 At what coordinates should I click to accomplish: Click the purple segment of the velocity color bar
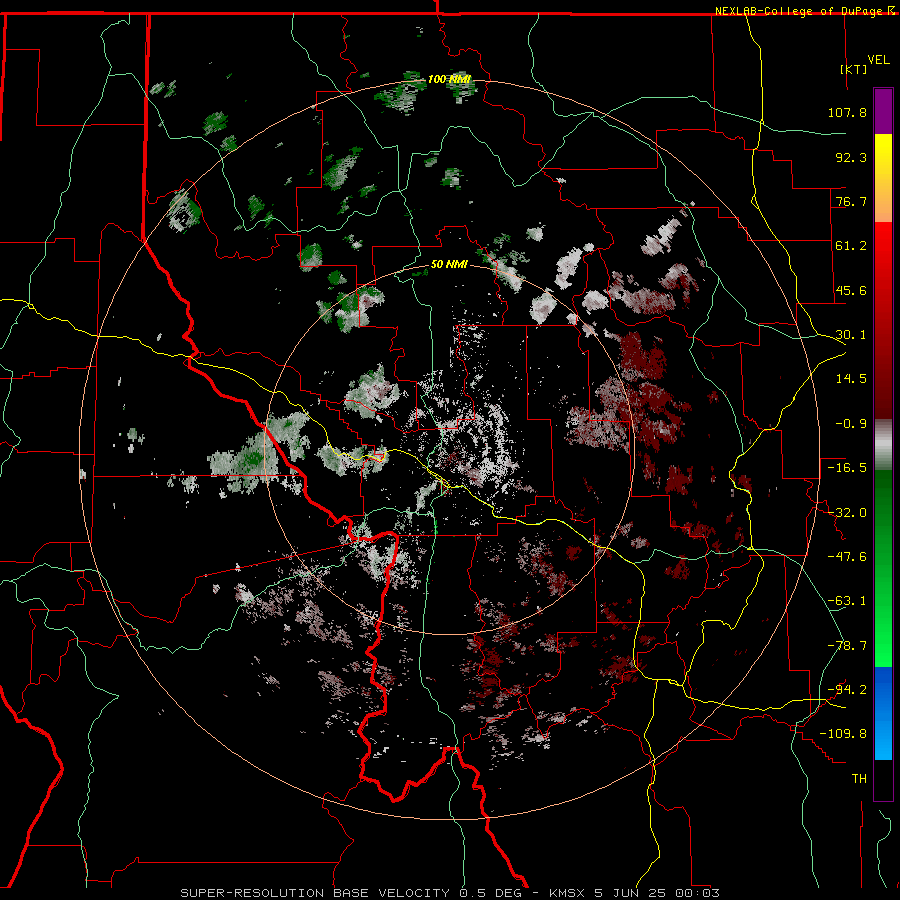(883, 111)
